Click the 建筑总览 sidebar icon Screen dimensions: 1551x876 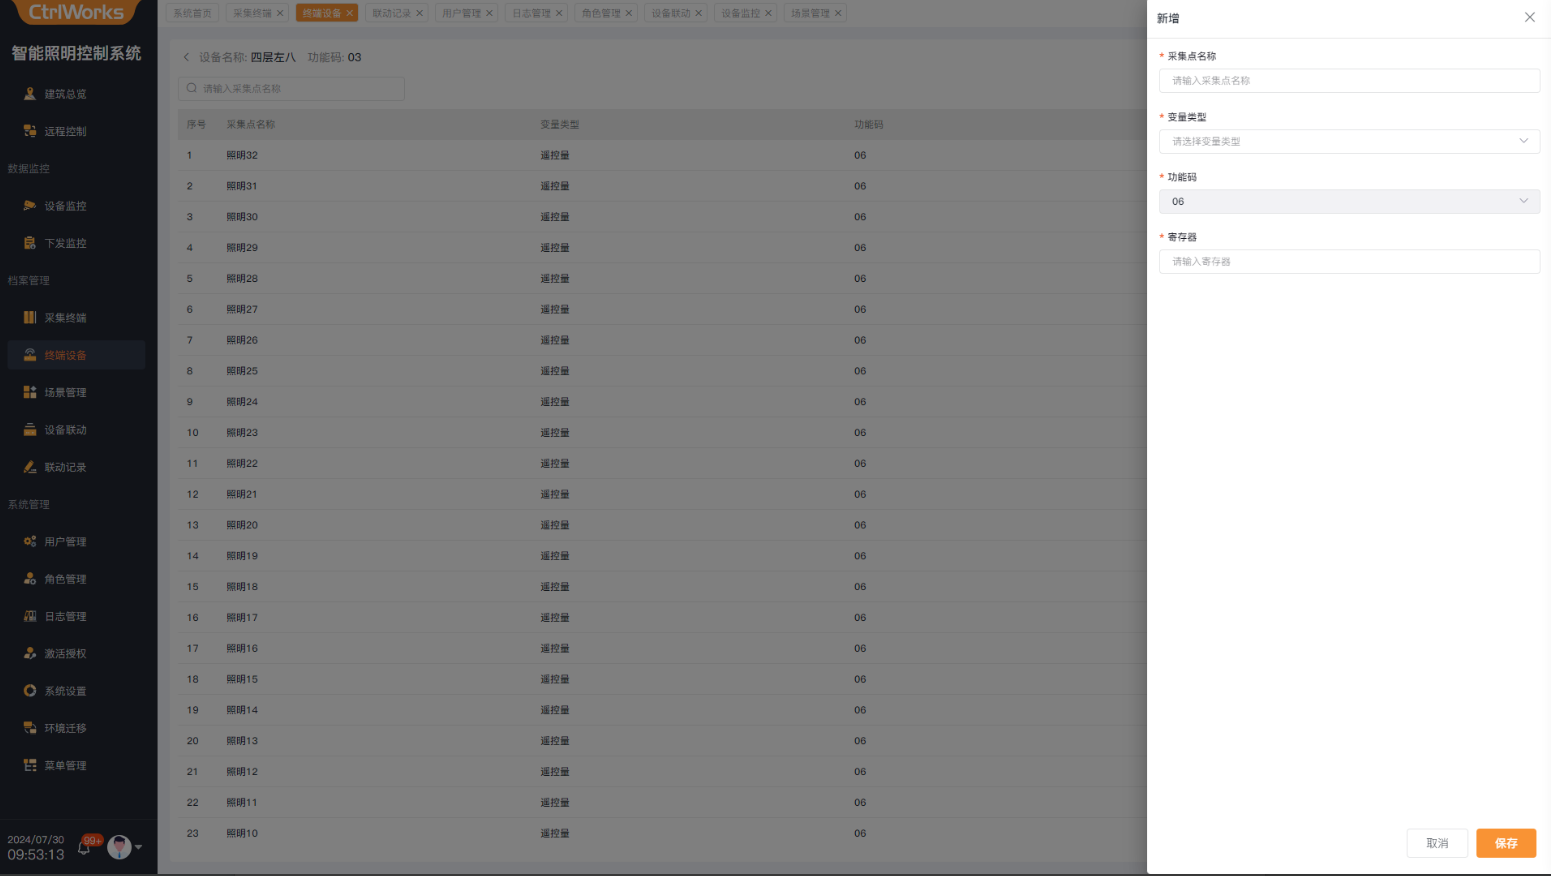tap(30, 94)
